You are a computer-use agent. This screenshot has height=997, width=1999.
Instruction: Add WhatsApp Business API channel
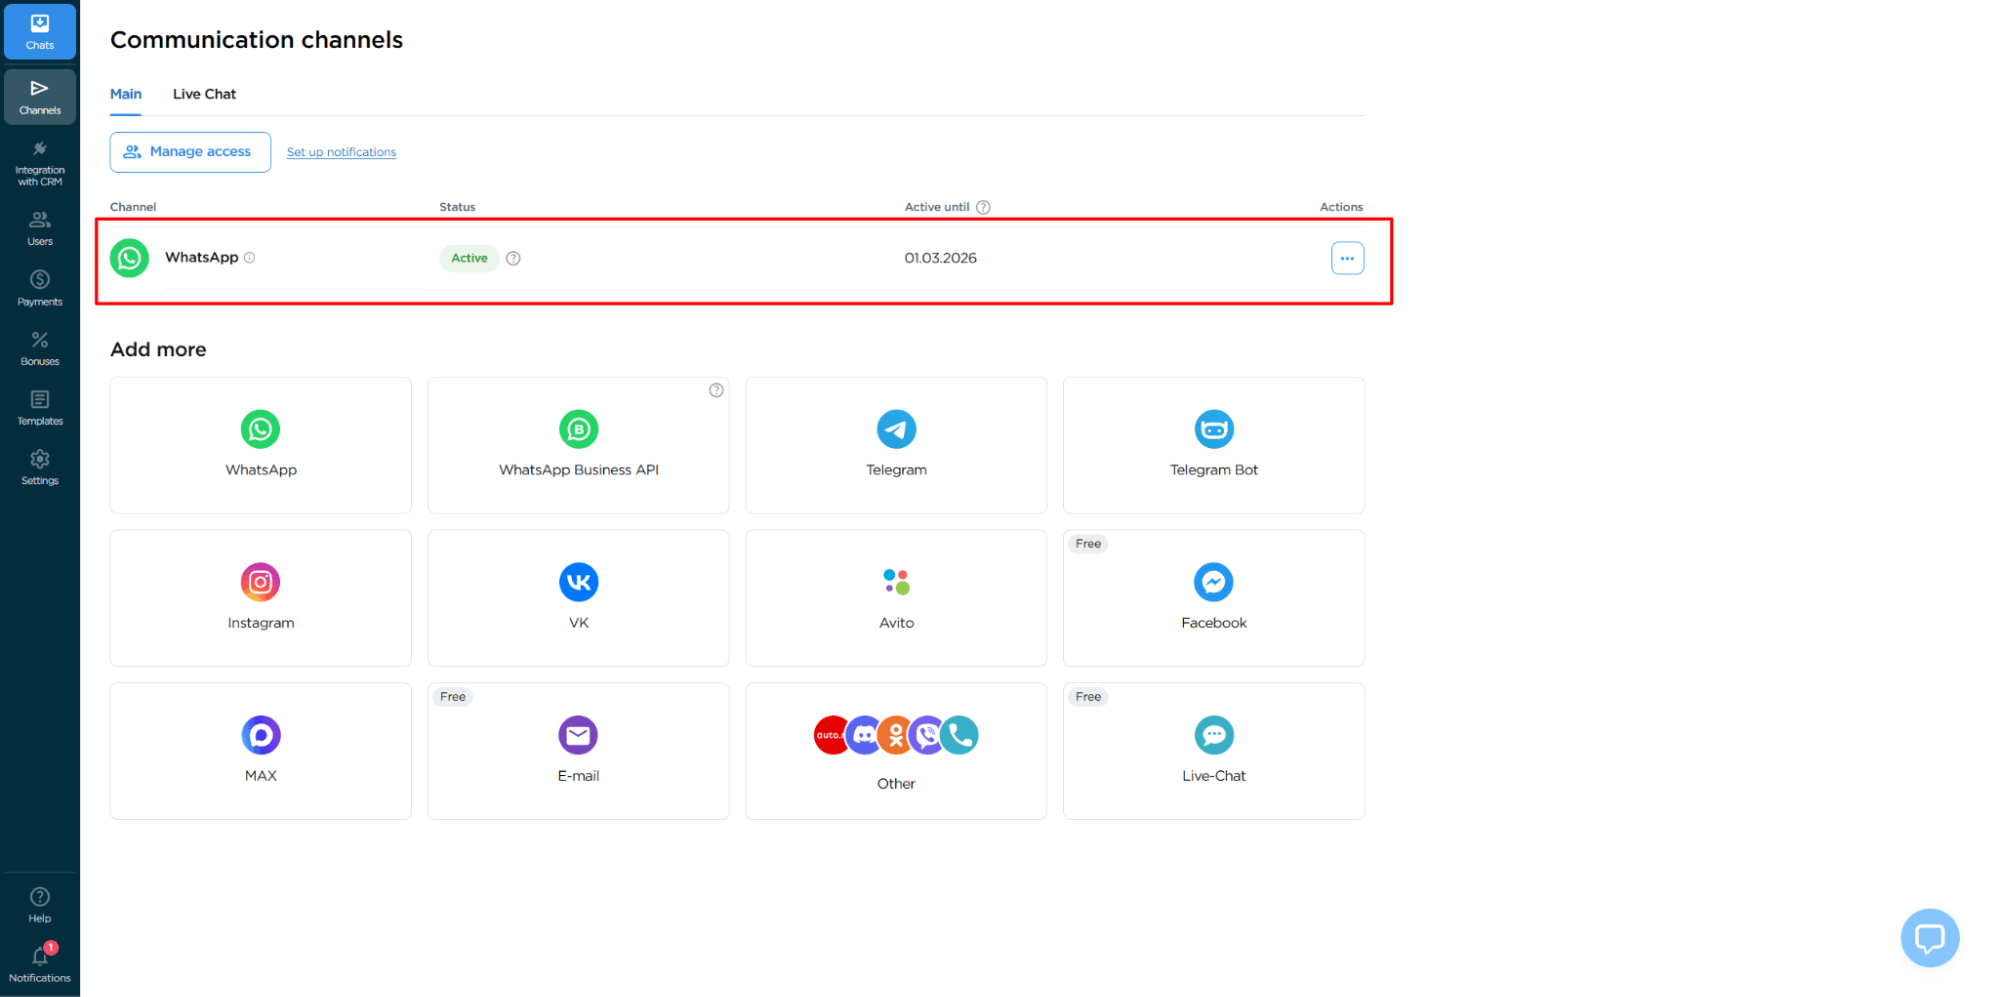578,445
